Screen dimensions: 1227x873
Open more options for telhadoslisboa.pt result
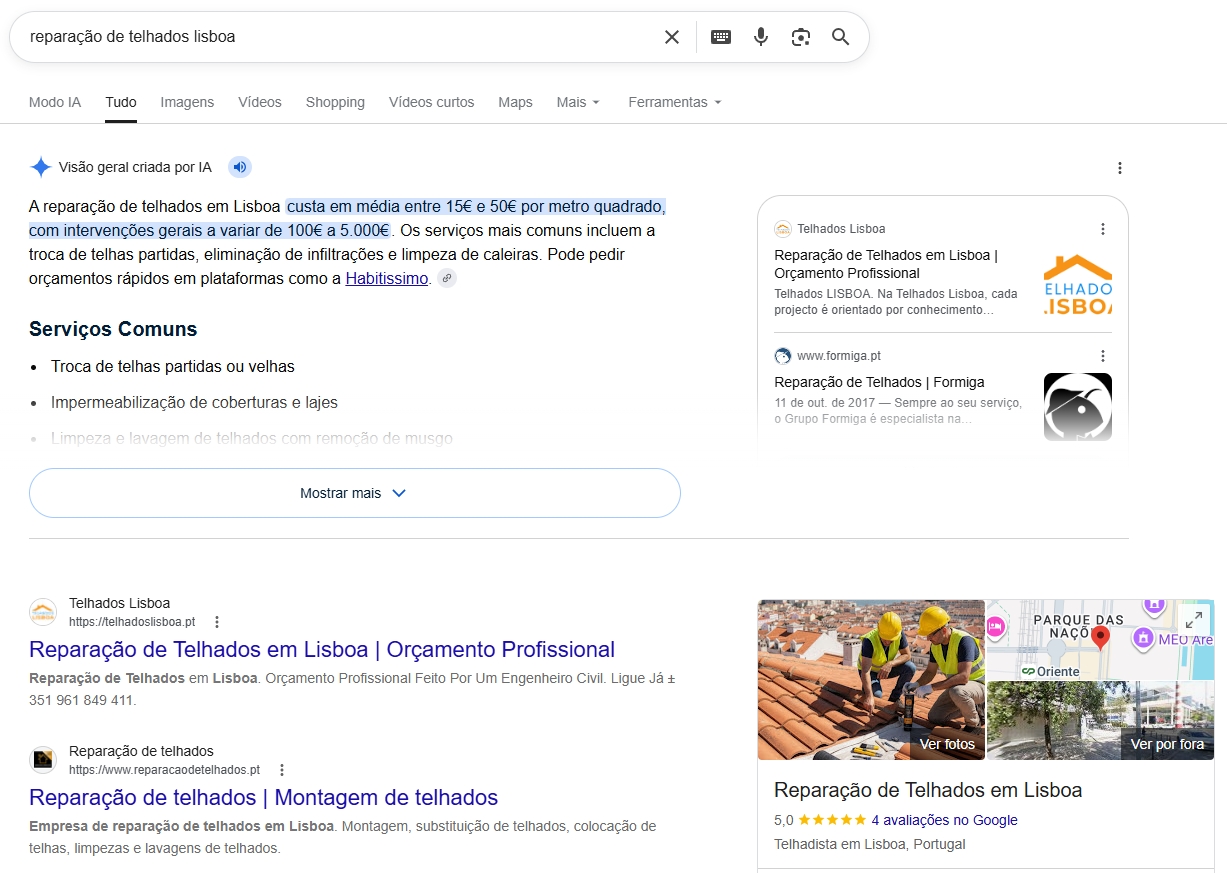(x=217, y=622)
